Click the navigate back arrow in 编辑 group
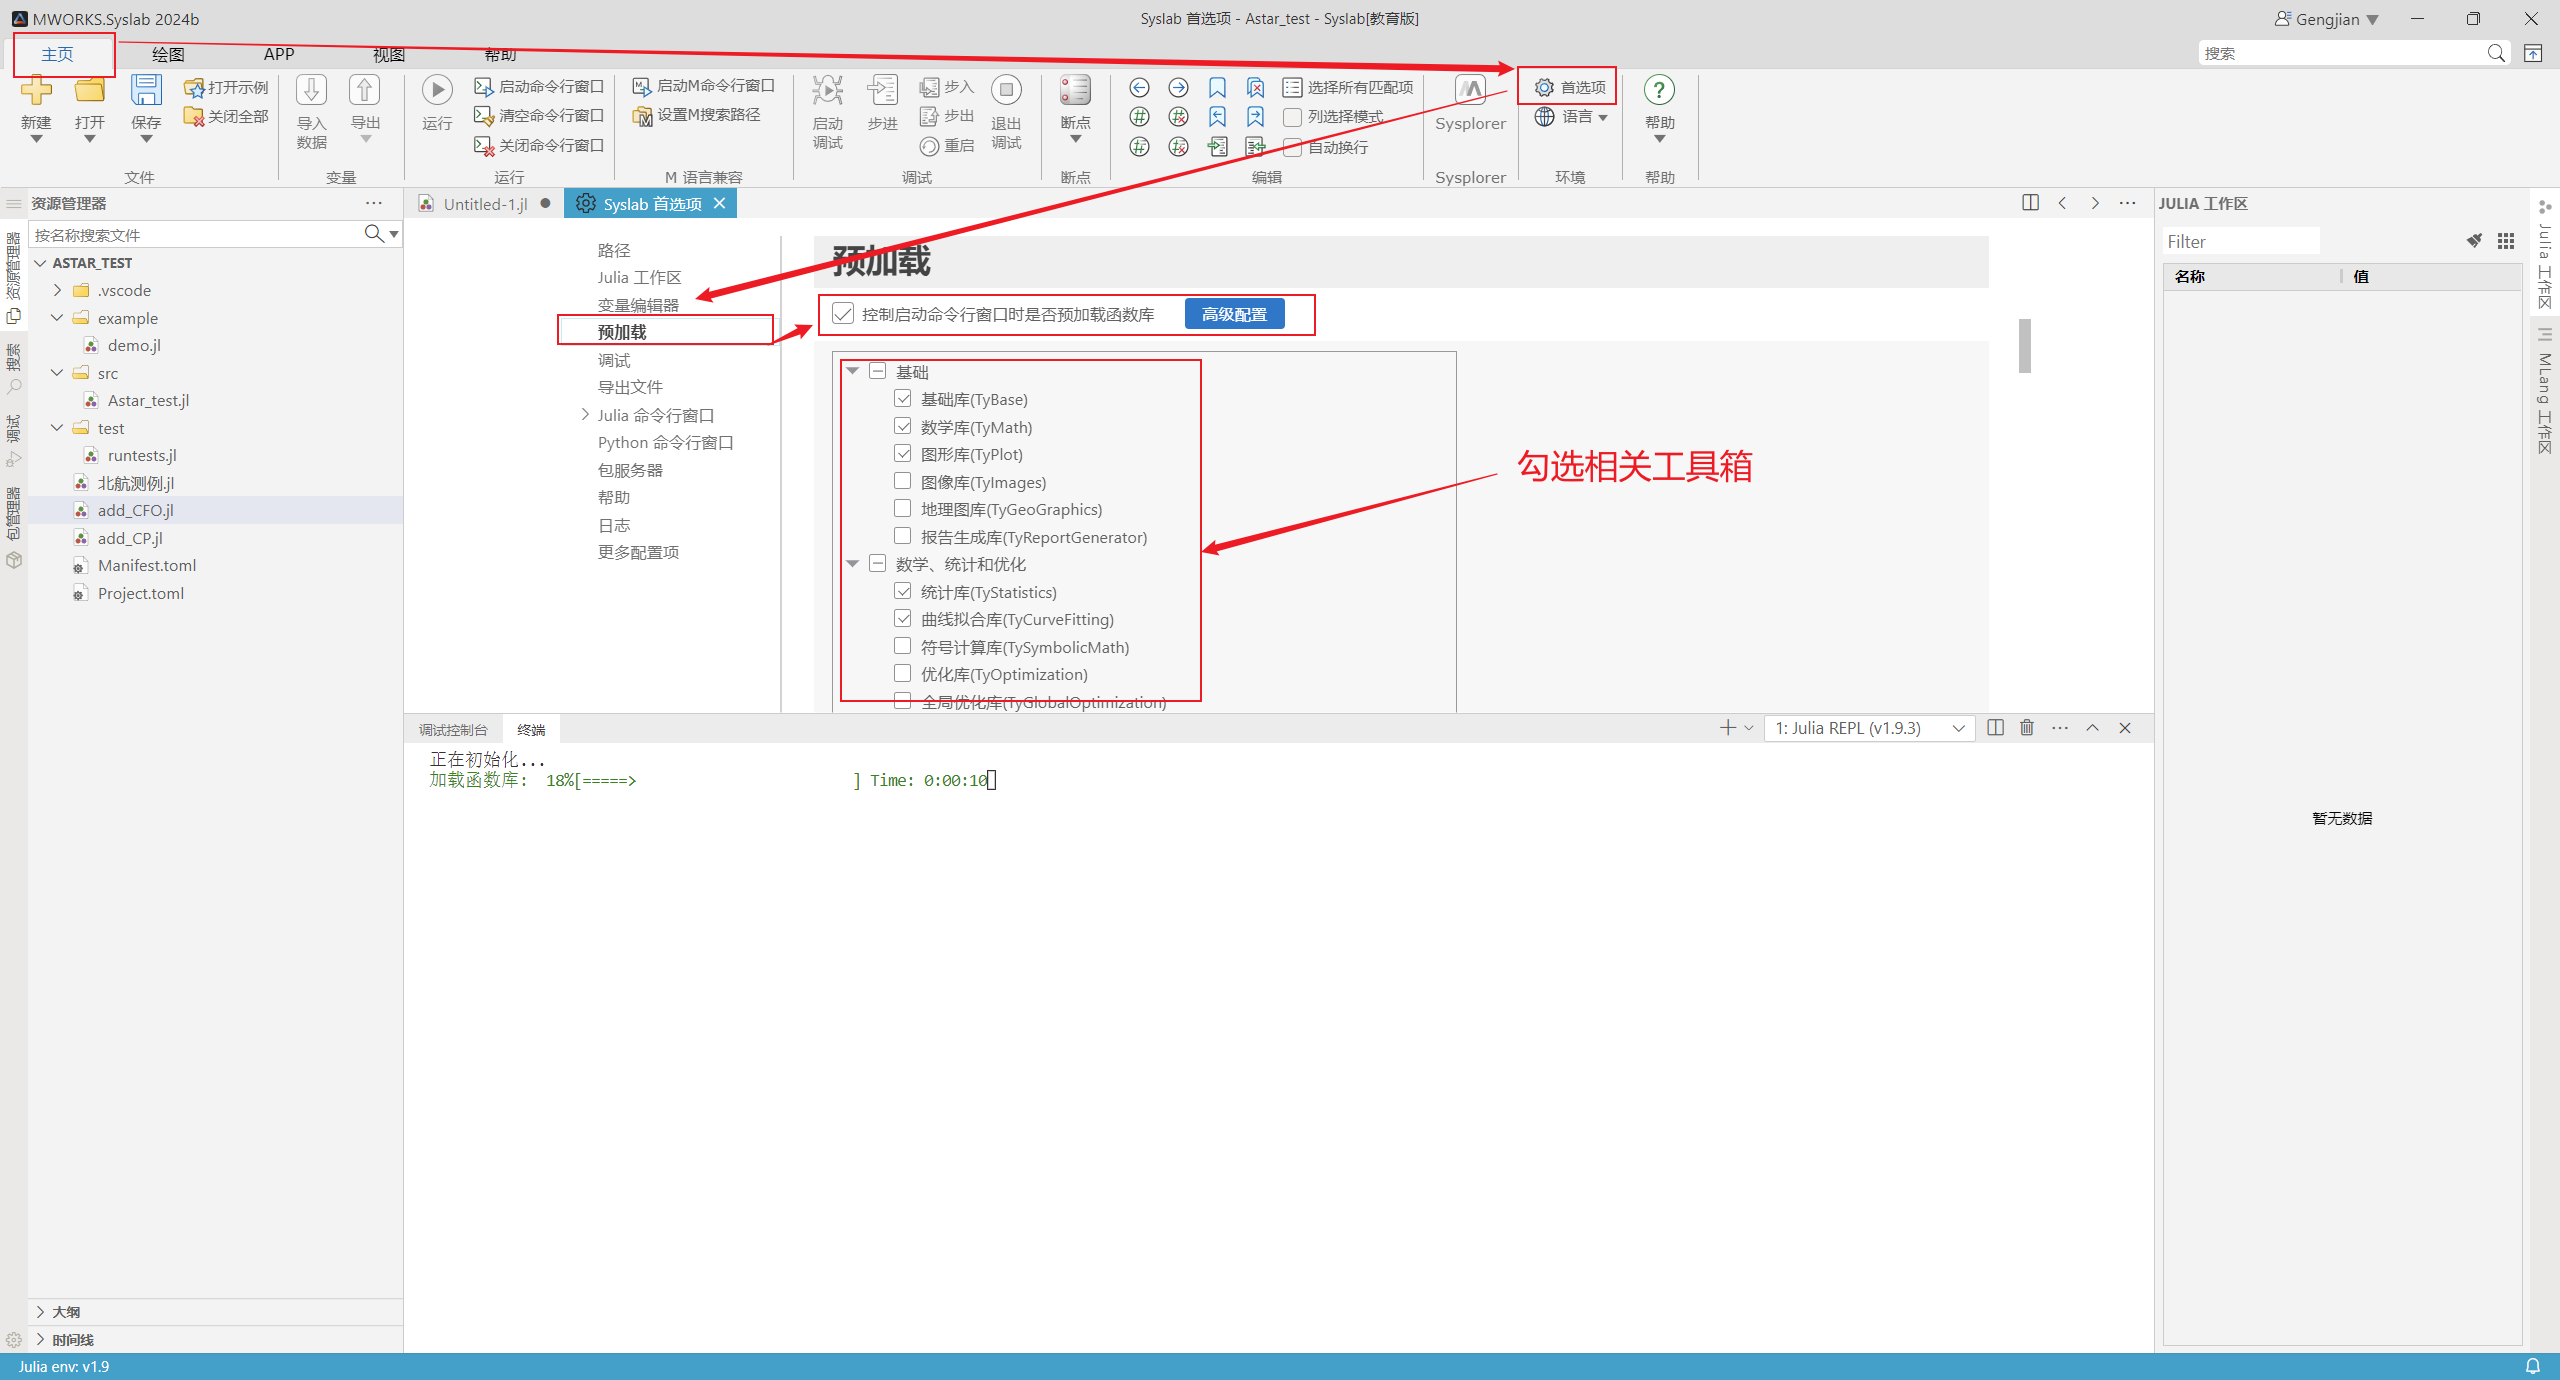 [1139, 88]
